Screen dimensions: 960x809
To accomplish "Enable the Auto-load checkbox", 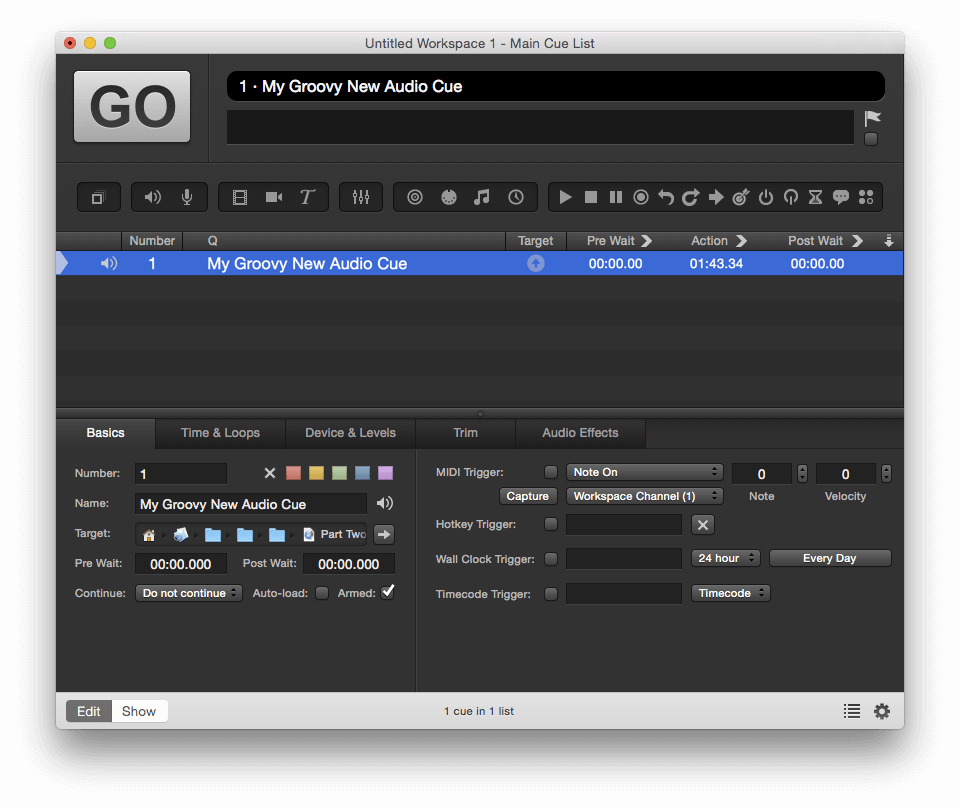I will point(322,593).
